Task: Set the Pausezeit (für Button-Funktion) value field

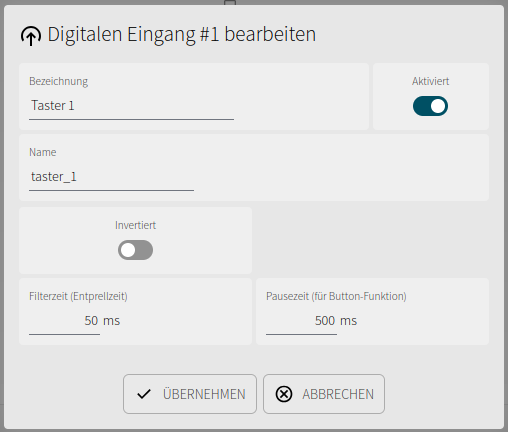Action: coord(301,321)
